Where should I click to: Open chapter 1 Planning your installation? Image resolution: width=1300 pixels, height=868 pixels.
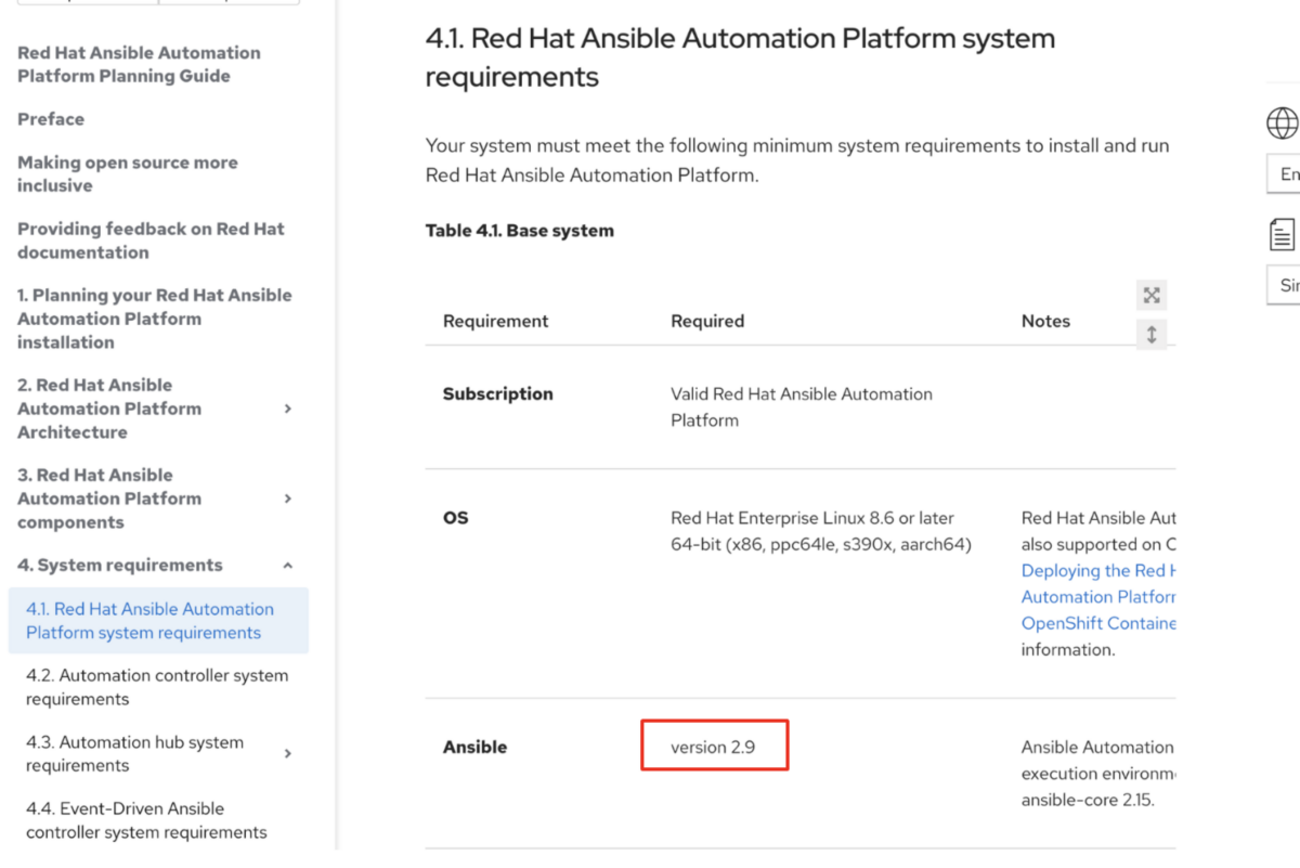[x=154, y=318]
